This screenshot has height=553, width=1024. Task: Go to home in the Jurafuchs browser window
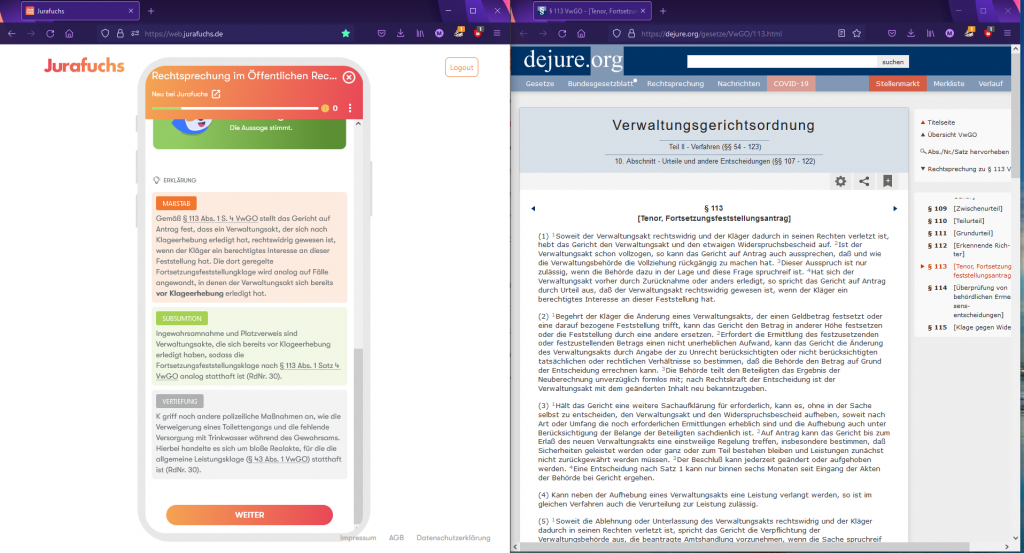[69, 33]
